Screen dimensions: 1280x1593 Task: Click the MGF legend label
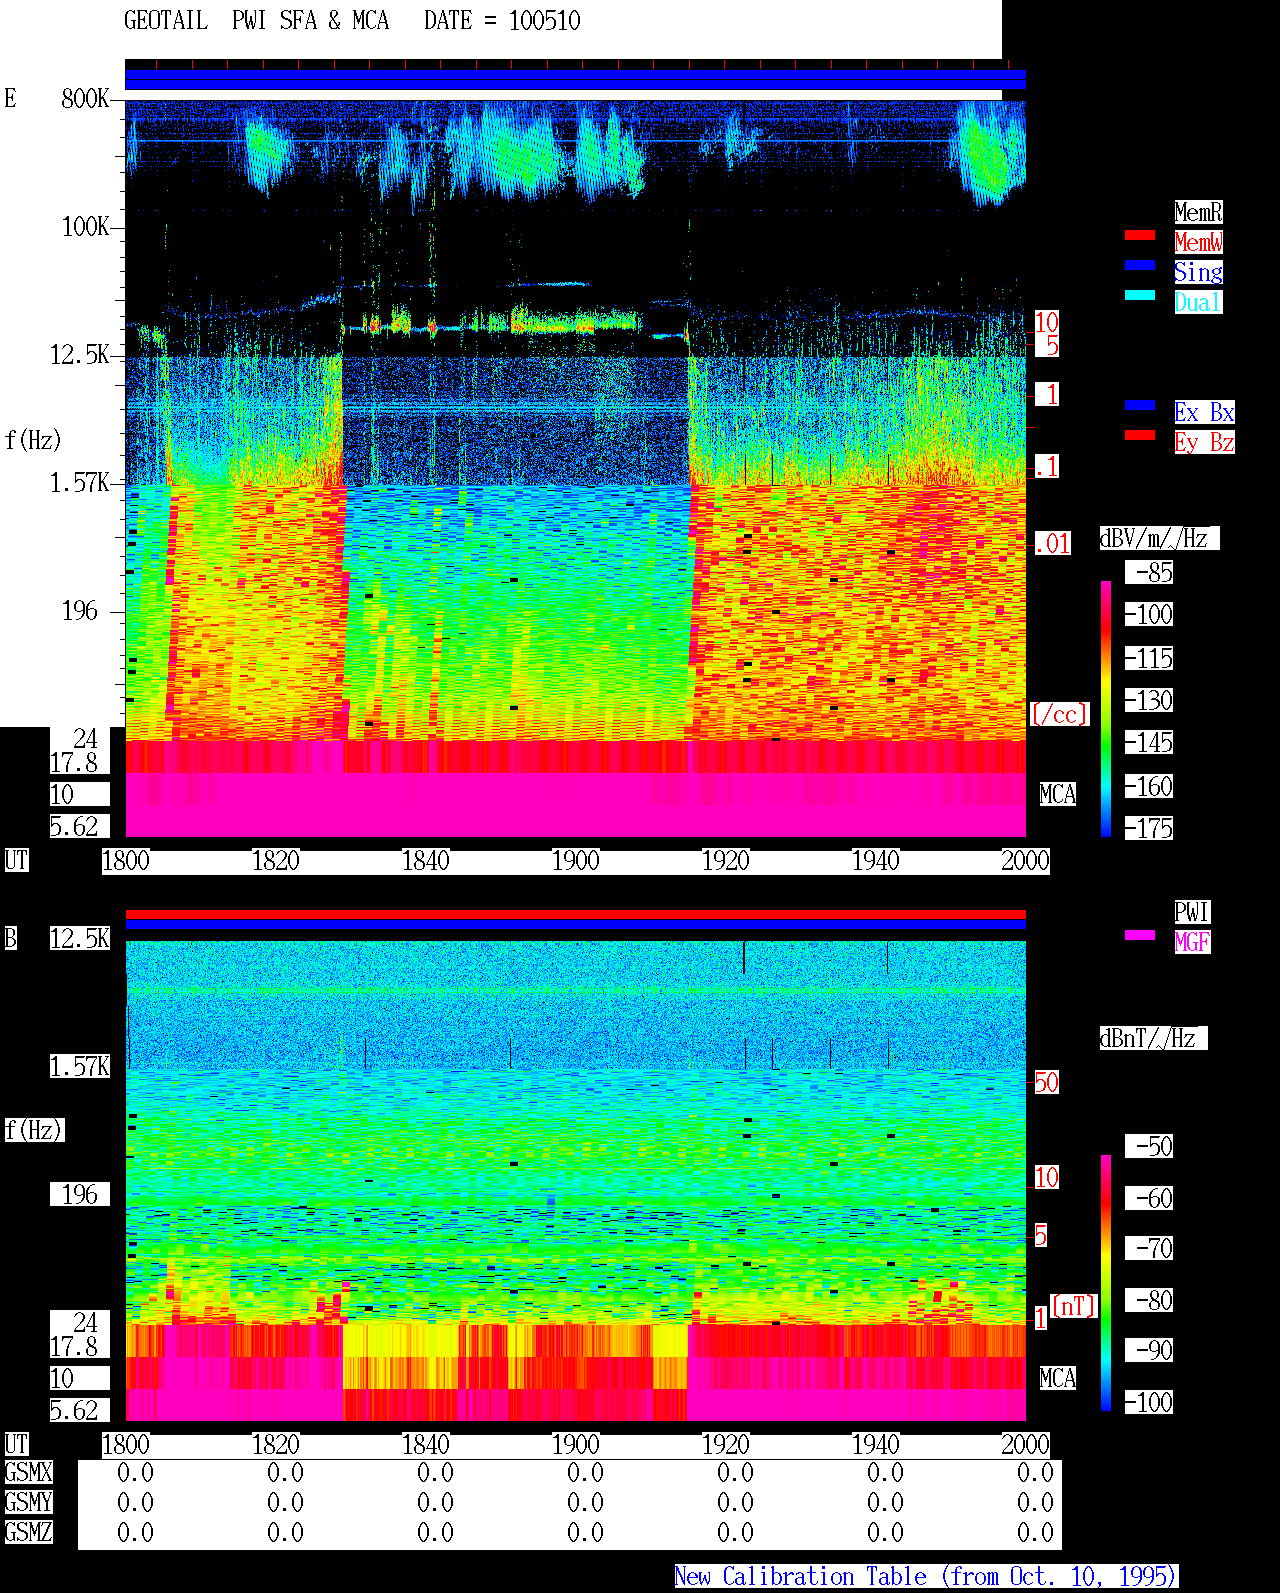pos(1192,942)
